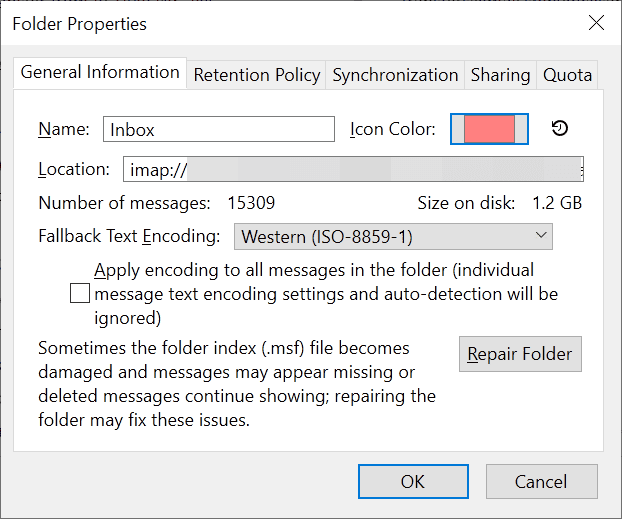This screenshot has width=622, height=519.
Task: Close the Folder Properties dialog
Action: (x=596, y=23)
